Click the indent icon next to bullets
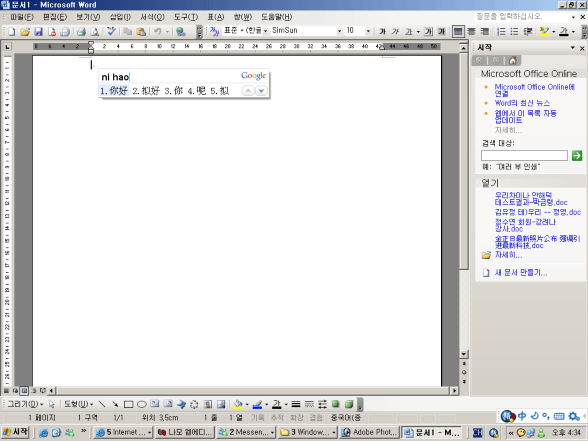The height and width of the screenshot is (441, 588). pos(528,32)
